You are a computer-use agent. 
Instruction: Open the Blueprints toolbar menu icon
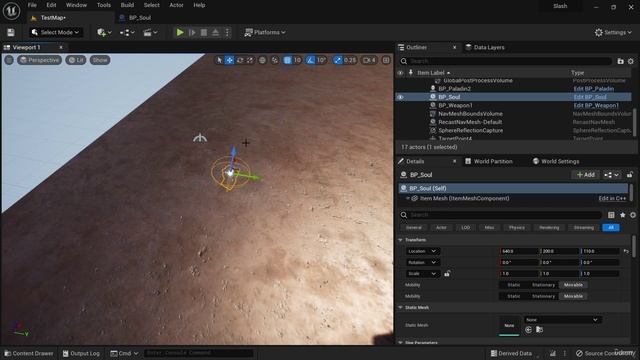tap(127, 32)
